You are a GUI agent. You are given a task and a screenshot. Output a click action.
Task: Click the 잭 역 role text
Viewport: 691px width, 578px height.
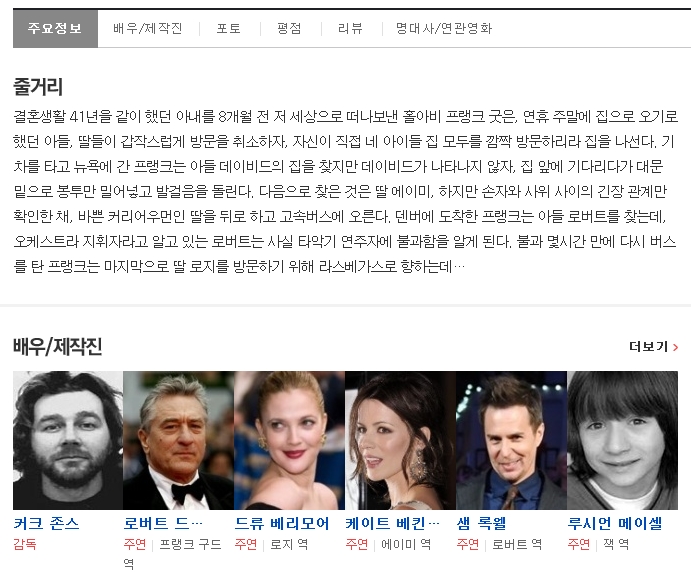(x=616, y=545)
